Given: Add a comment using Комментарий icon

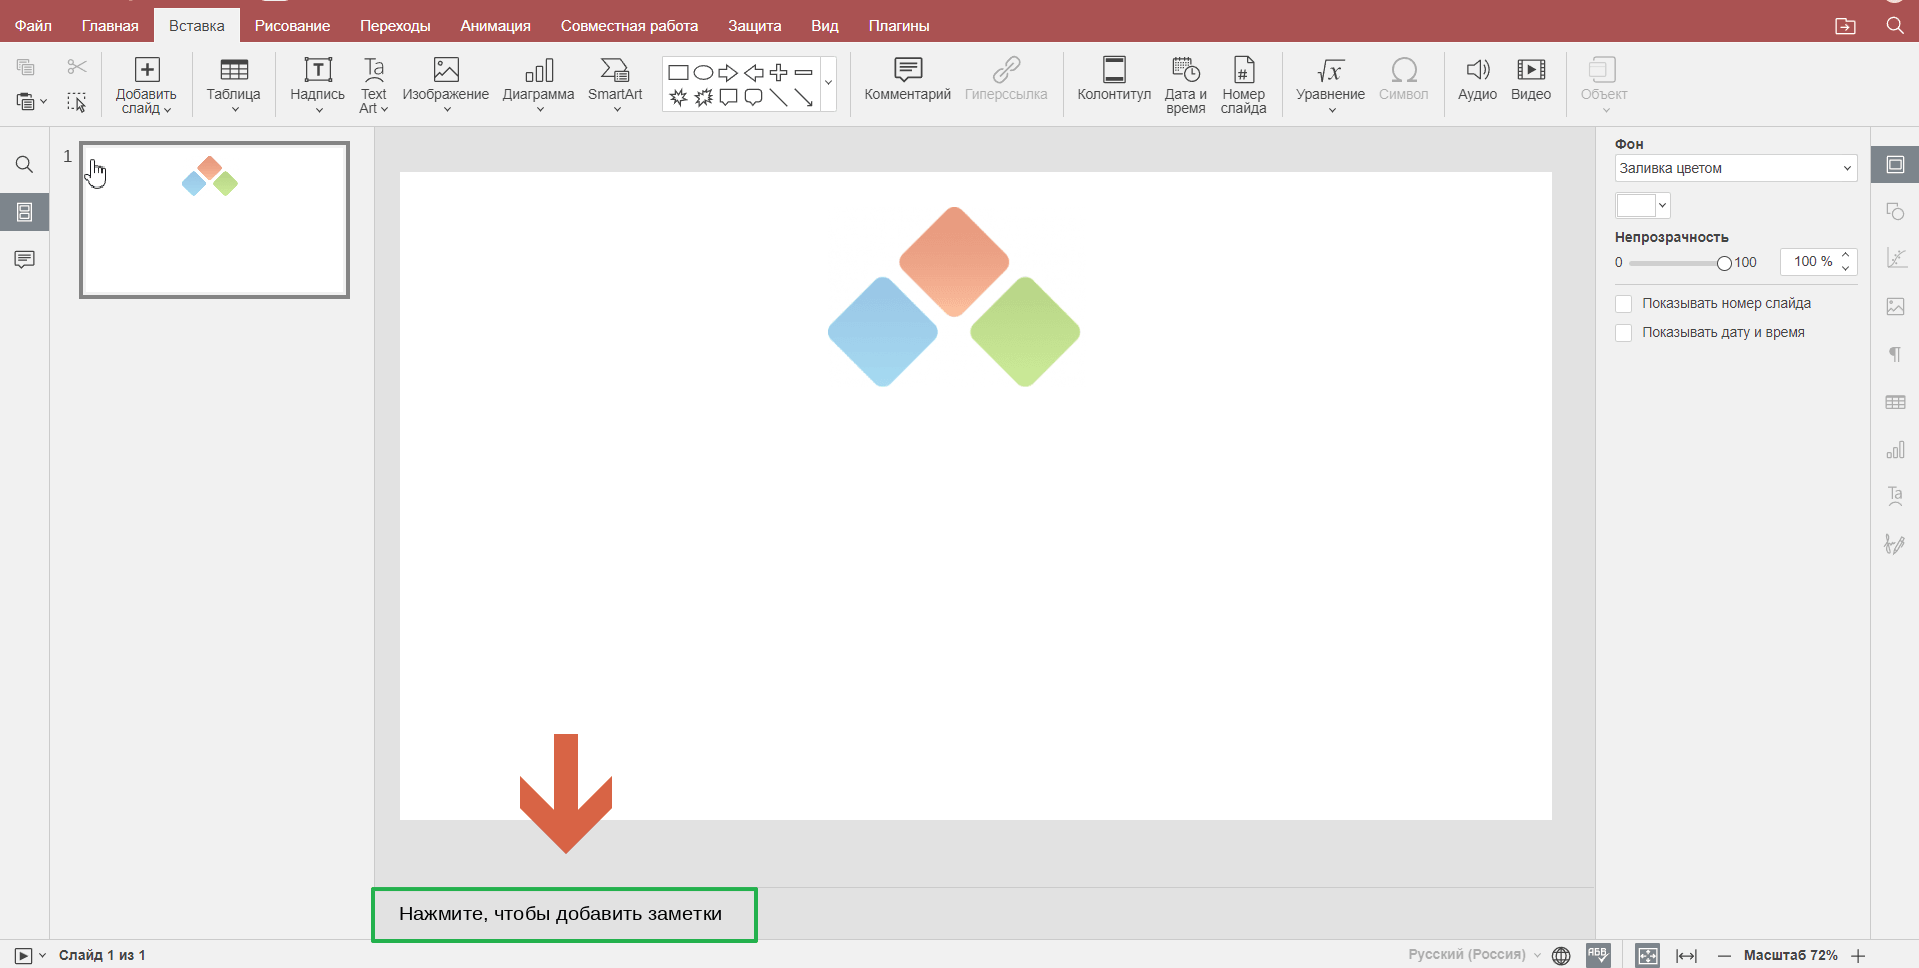Looking at the screenshot, I should [907, 70].
